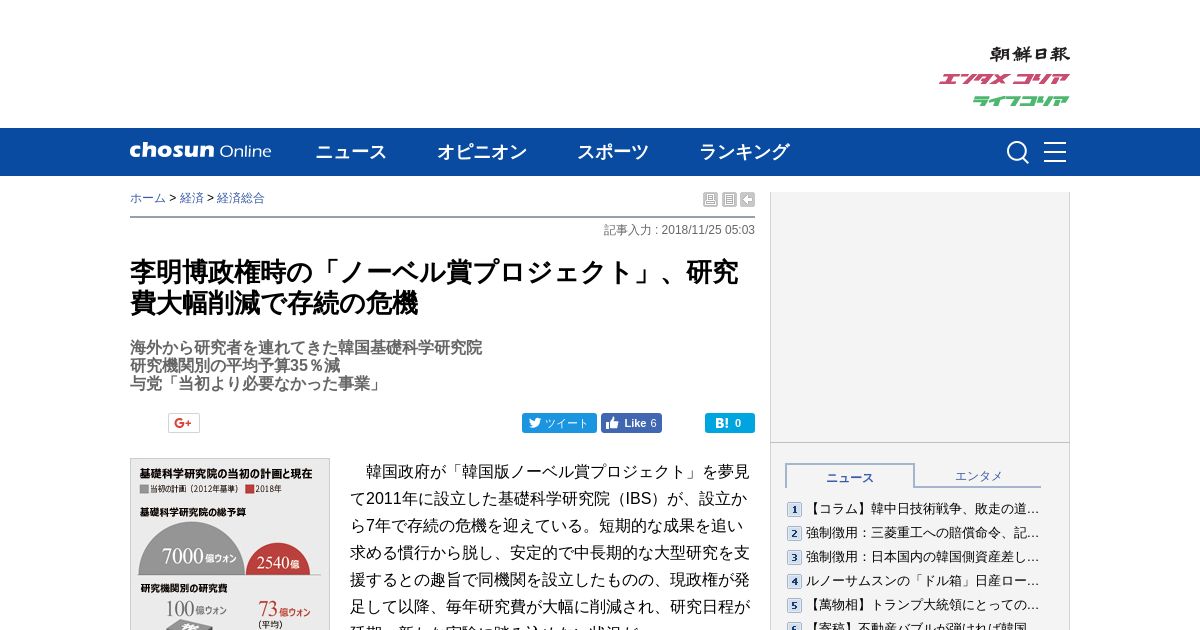Like the article on Facebook

tap(631, 423)
